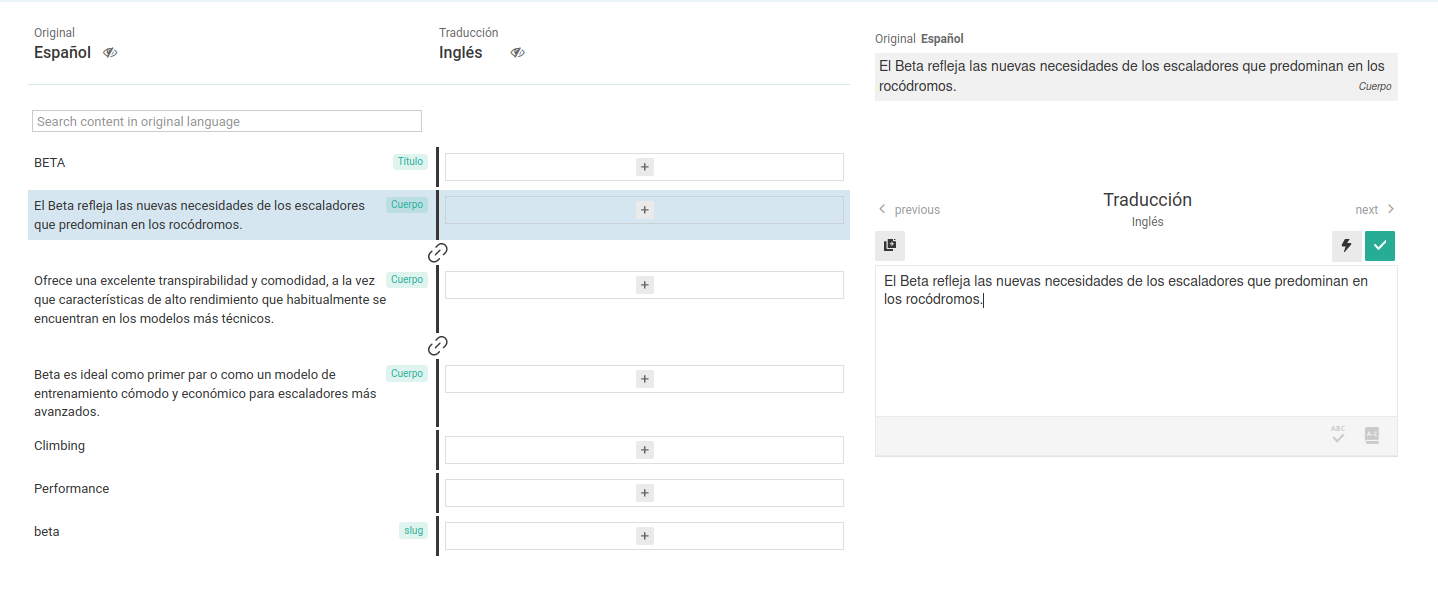The image size is (1438, 614).
Task: Click into the translation text editor area
Action: point(1135,350)
